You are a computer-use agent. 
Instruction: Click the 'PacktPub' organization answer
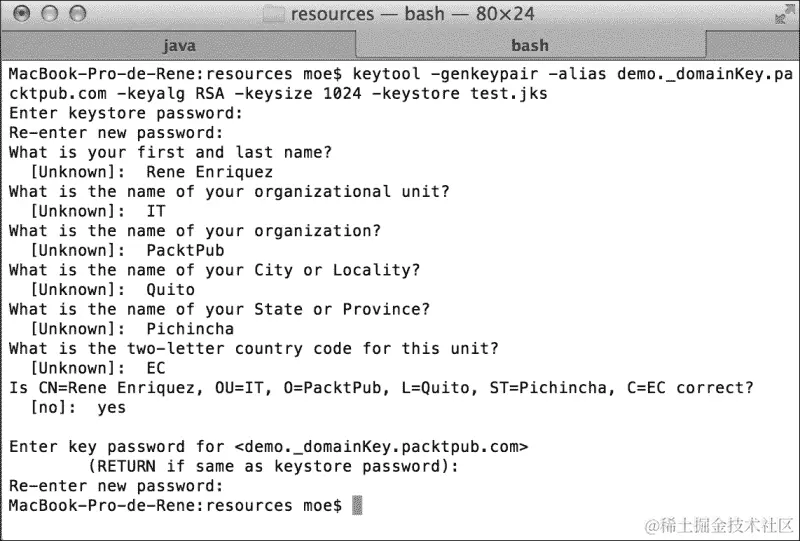tap(185, 251)
